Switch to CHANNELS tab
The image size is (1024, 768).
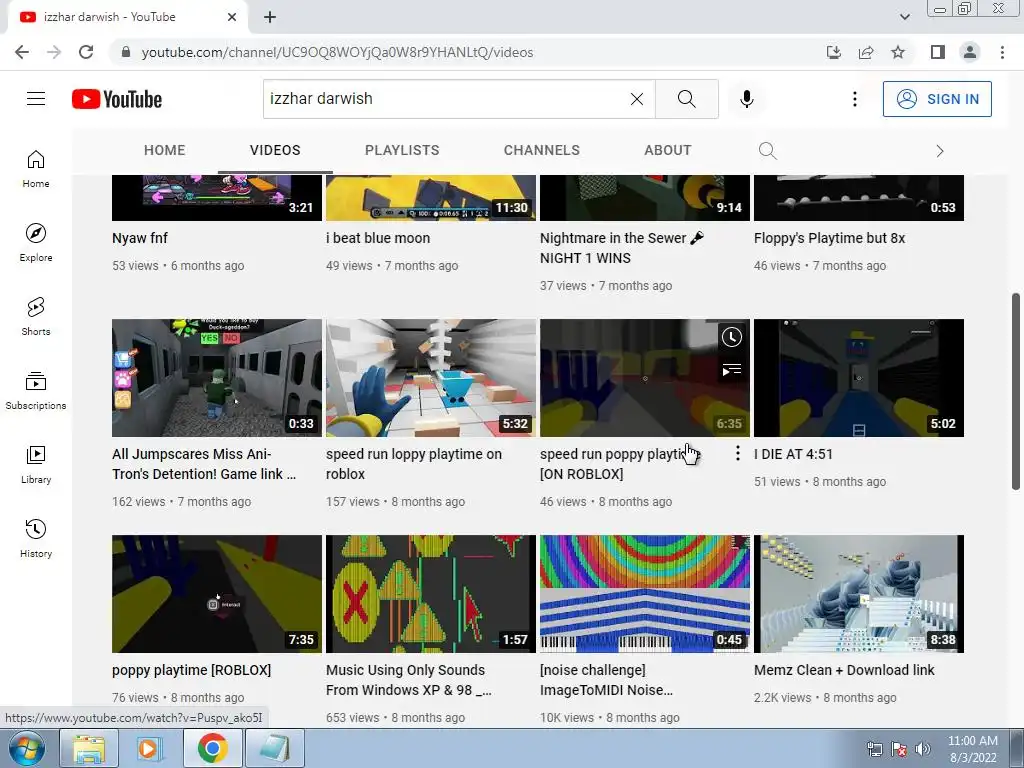(x=541, y=150)
